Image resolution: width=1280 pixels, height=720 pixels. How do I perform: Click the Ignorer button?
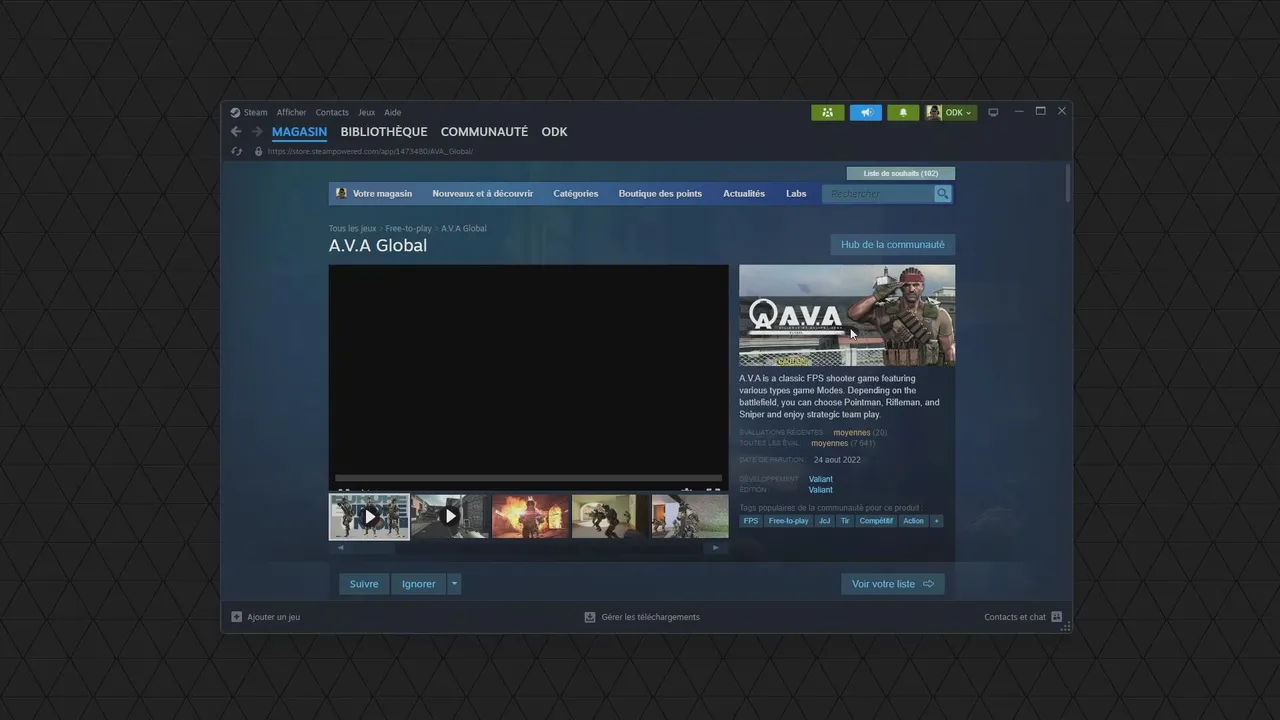click(419, 584)
